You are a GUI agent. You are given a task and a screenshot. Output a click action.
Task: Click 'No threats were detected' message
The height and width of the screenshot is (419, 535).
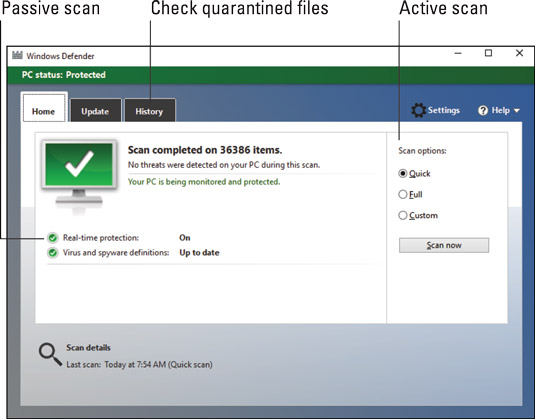click(224, 165)
